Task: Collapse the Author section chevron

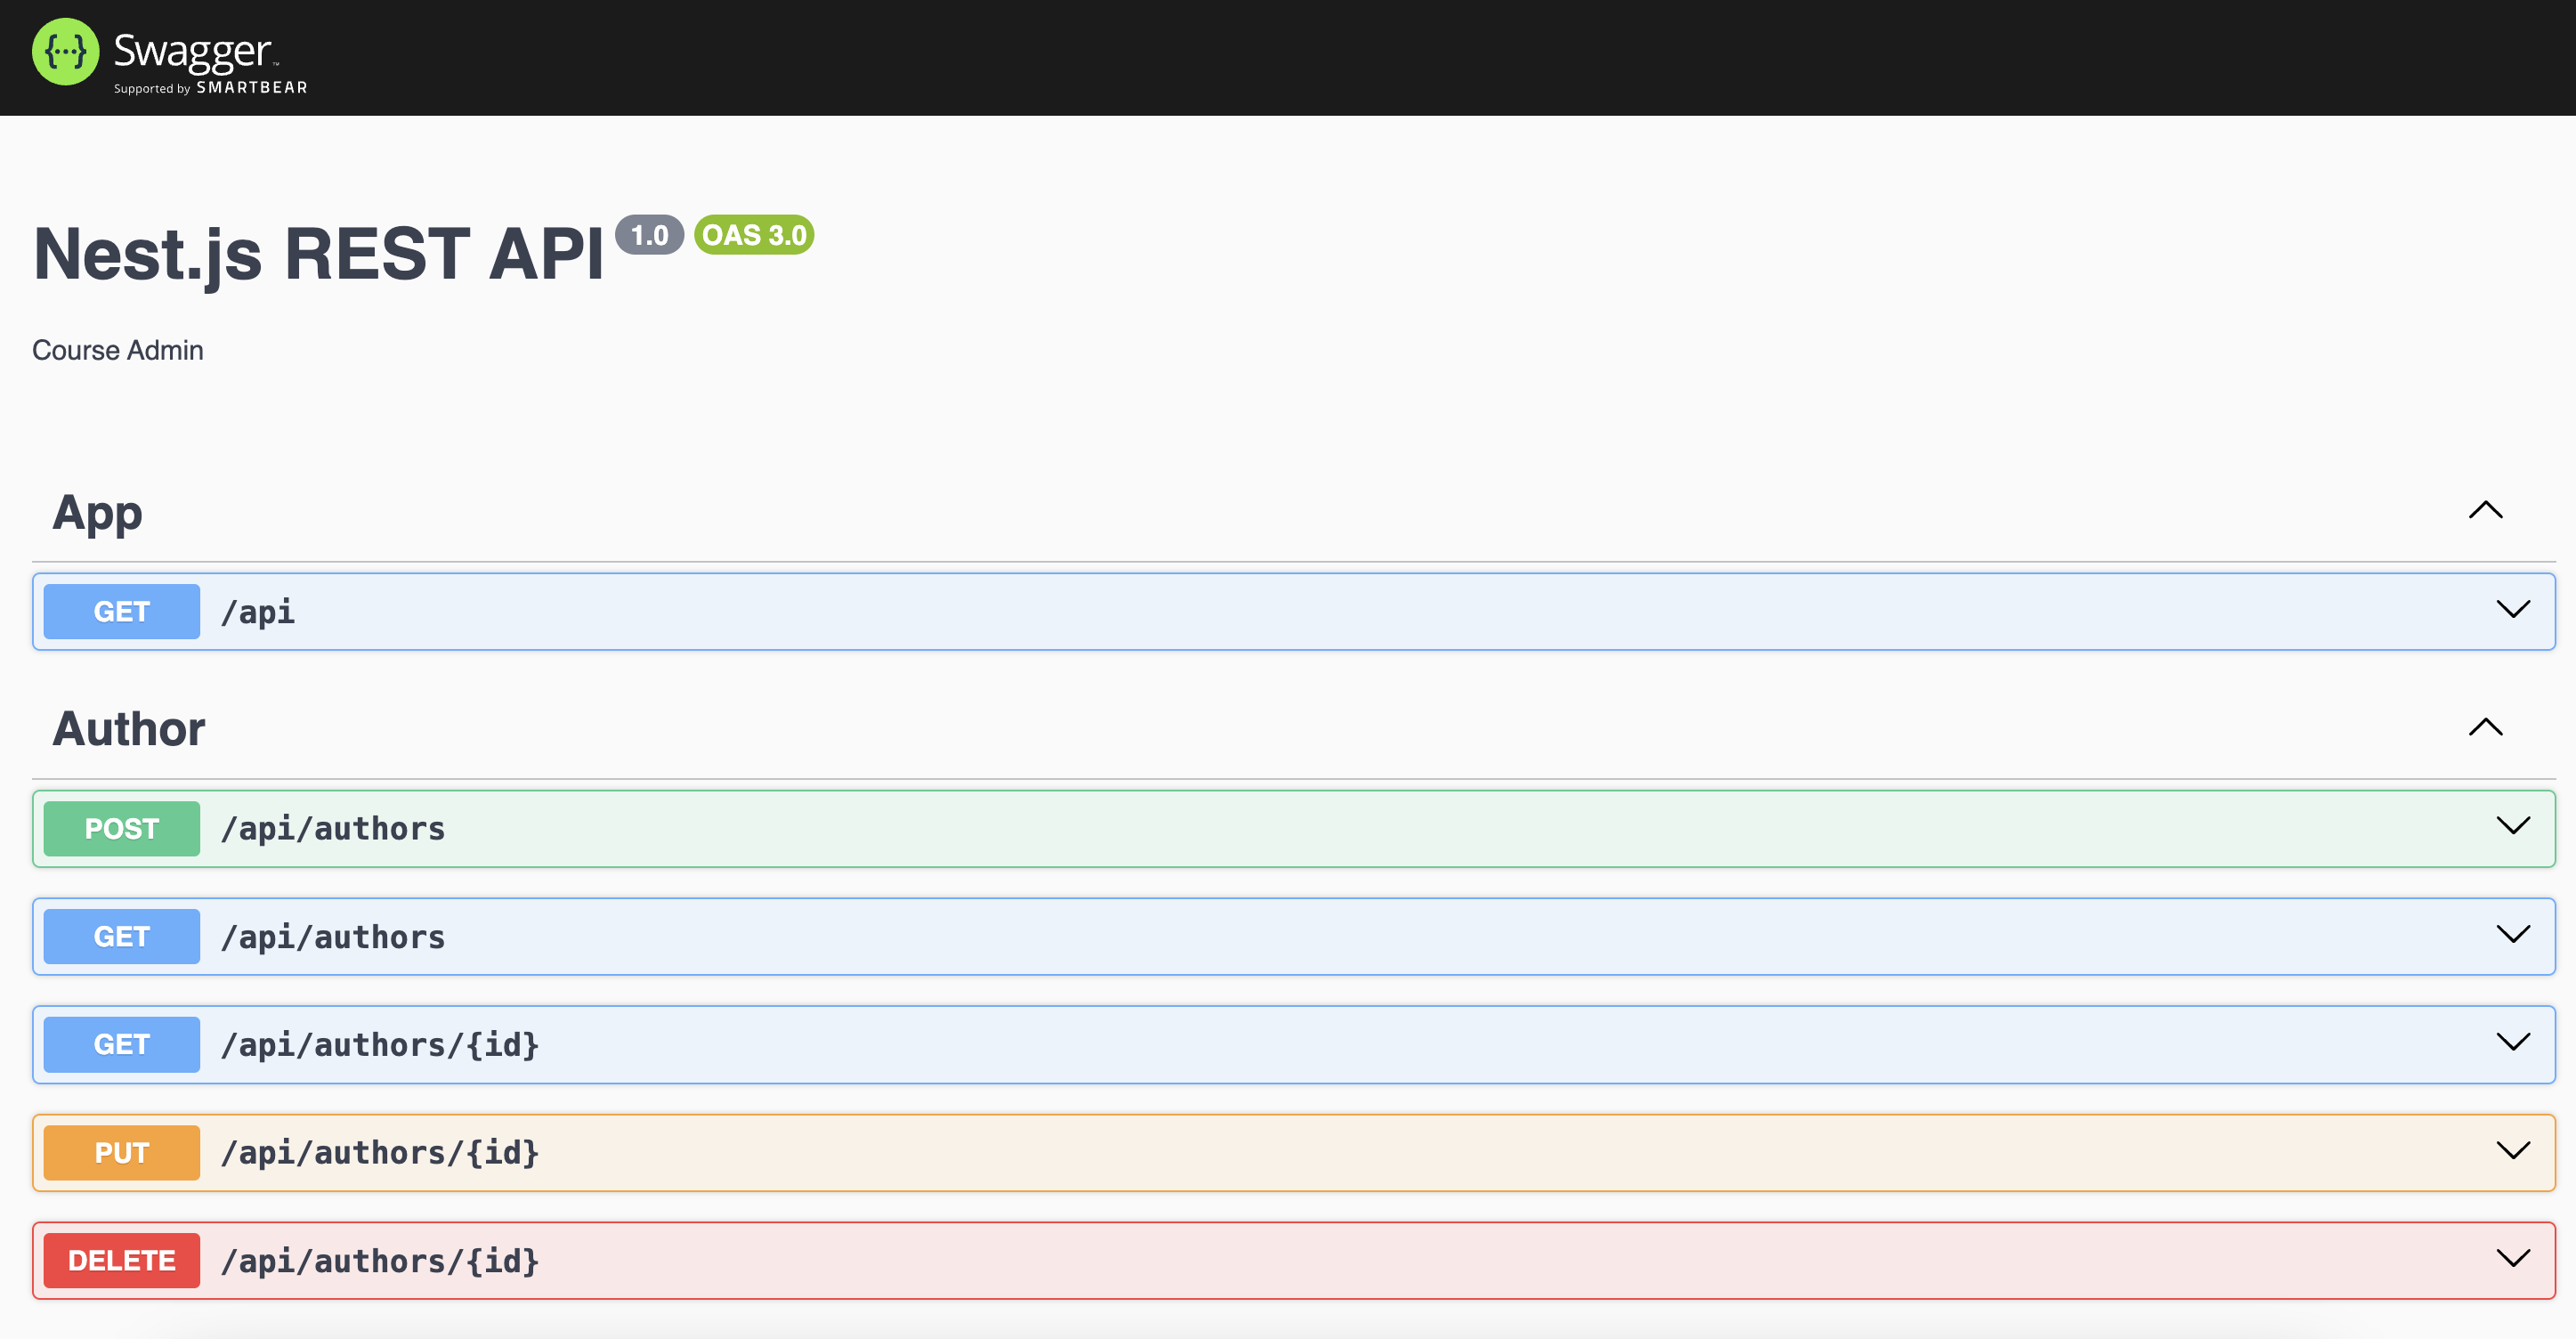Action: click(2485, 727)
